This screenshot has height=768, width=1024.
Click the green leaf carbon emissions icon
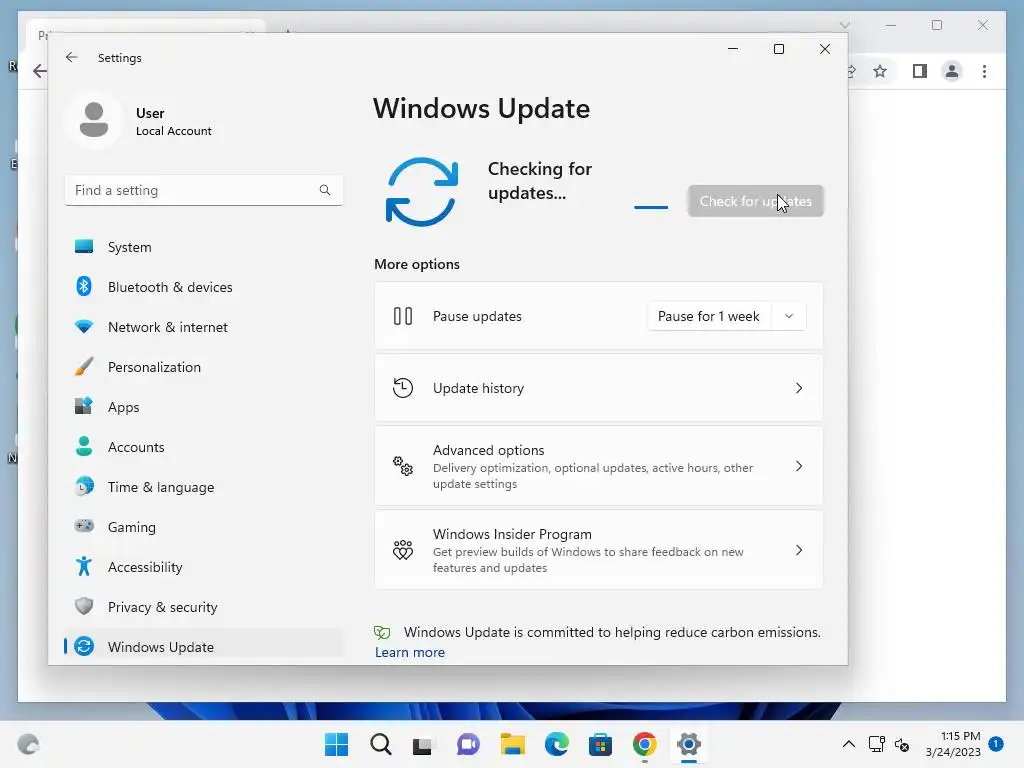point(382,632)
